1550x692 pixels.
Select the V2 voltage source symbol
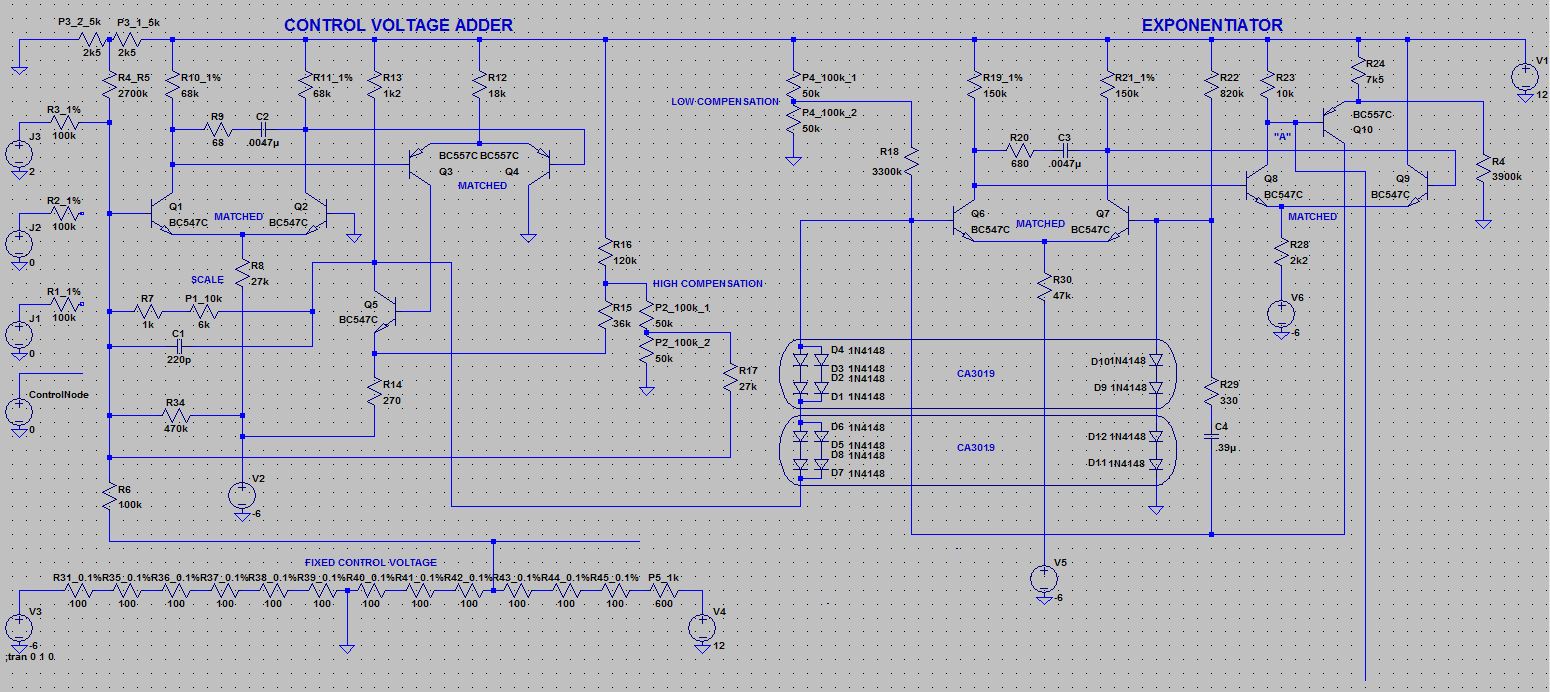243,494
